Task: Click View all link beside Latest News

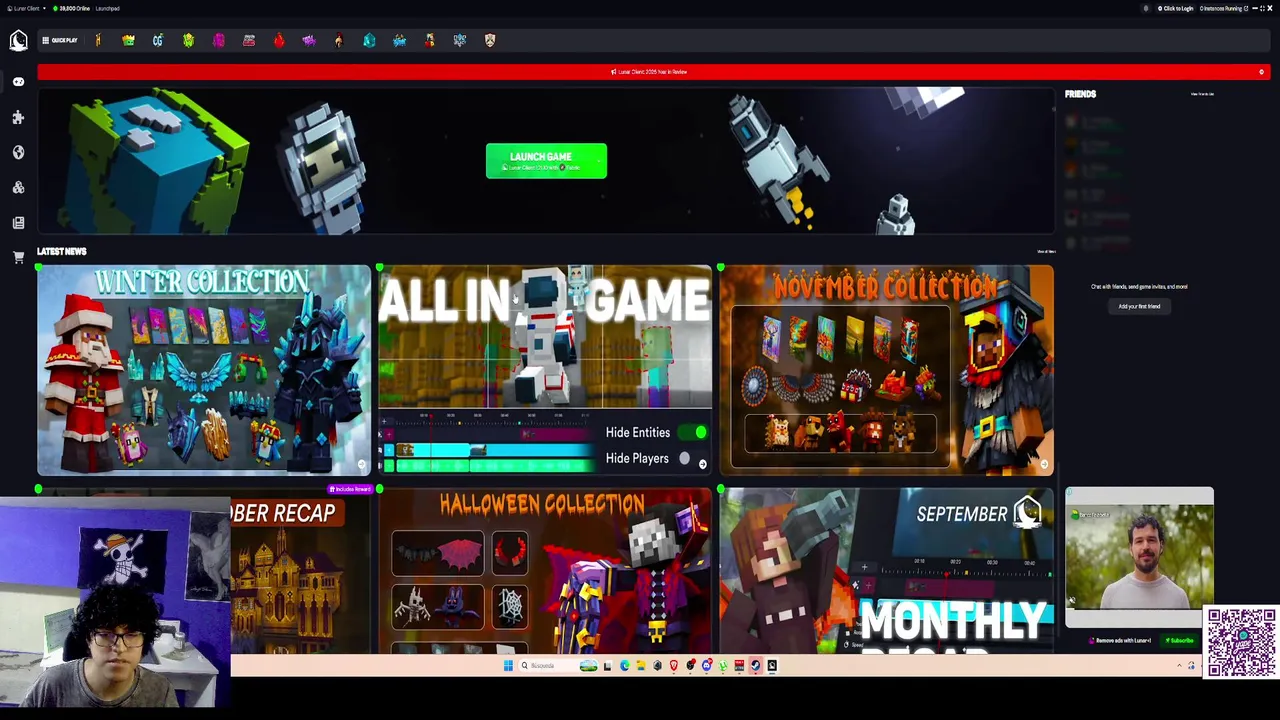Action: click(1046, 251)
